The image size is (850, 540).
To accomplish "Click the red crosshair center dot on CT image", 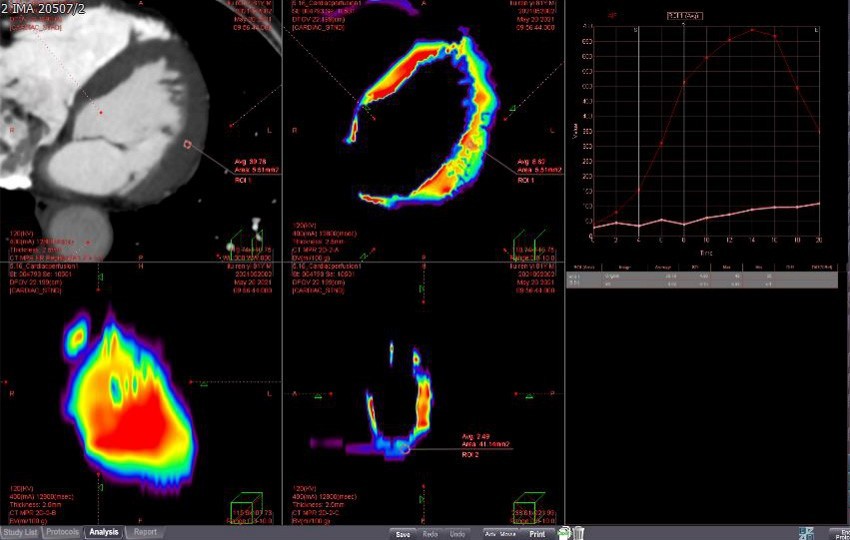I will click(100, 113).
